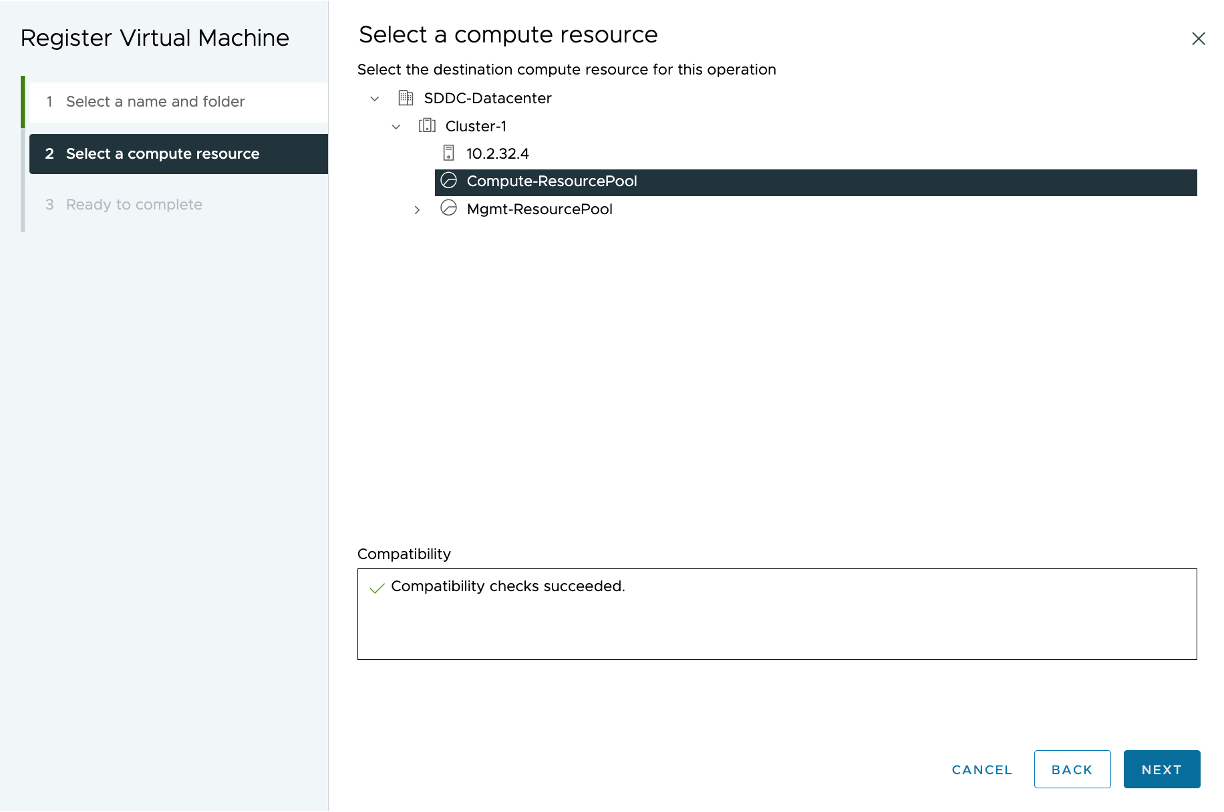
Task: Expand the Mgmt-ResourcePool node
Action: click(x=417, y=210)
